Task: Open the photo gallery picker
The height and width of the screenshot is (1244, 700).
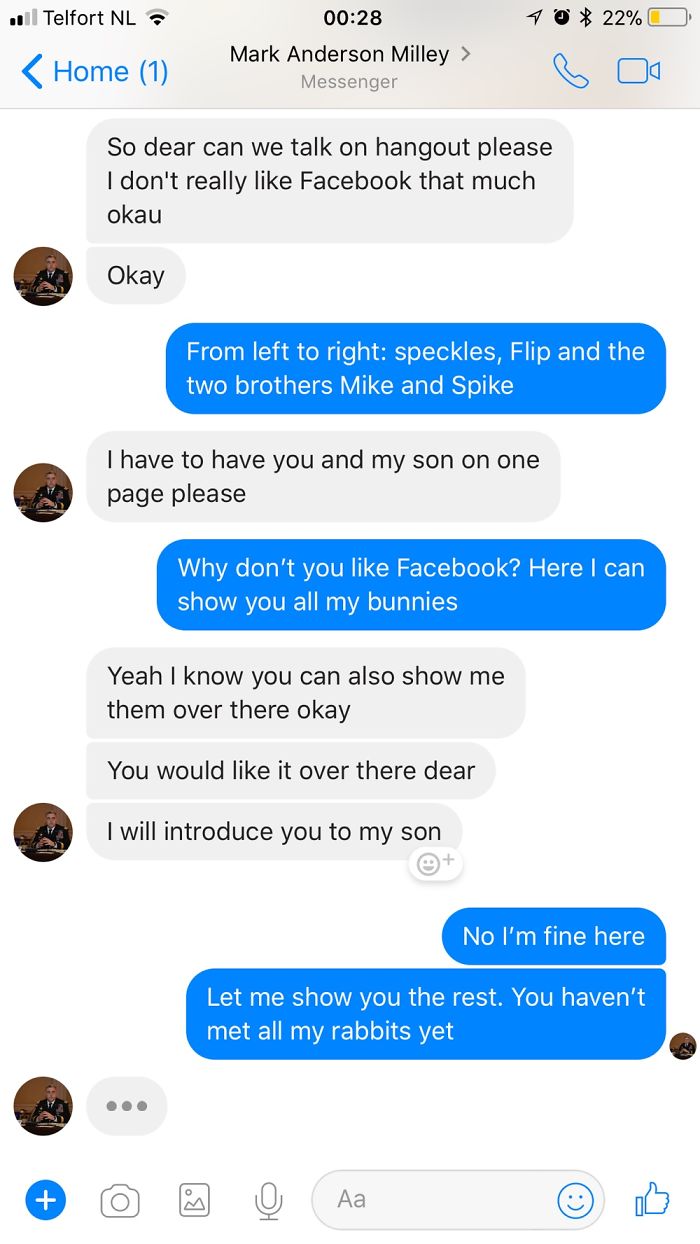Action: 194,1199
